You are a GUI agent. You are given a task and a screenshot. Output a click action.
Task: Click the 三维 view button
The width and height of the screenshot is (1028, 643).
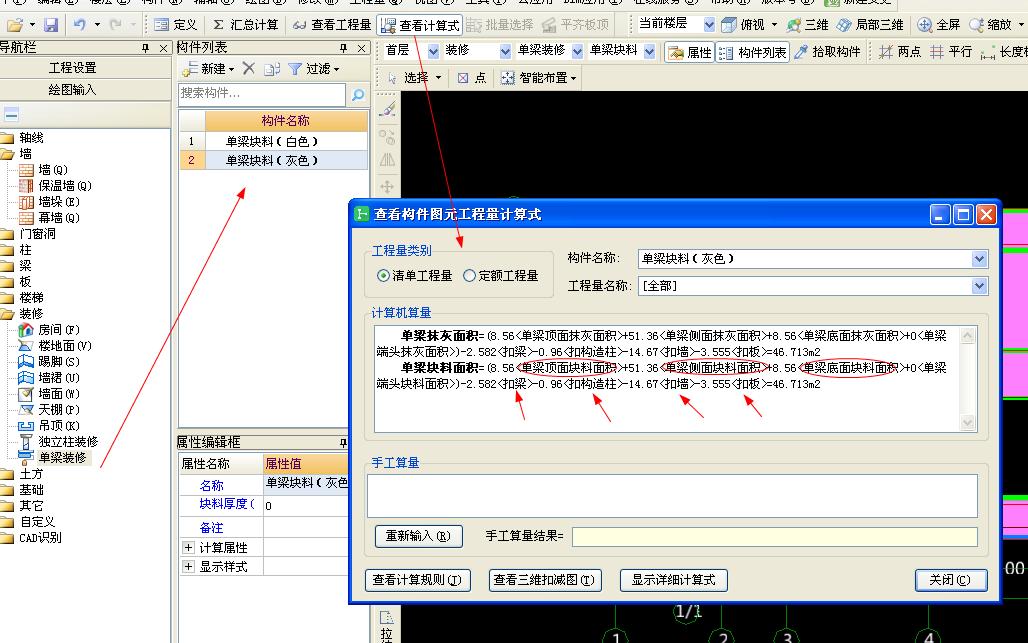pyautogui.click(x=808, y=25)
